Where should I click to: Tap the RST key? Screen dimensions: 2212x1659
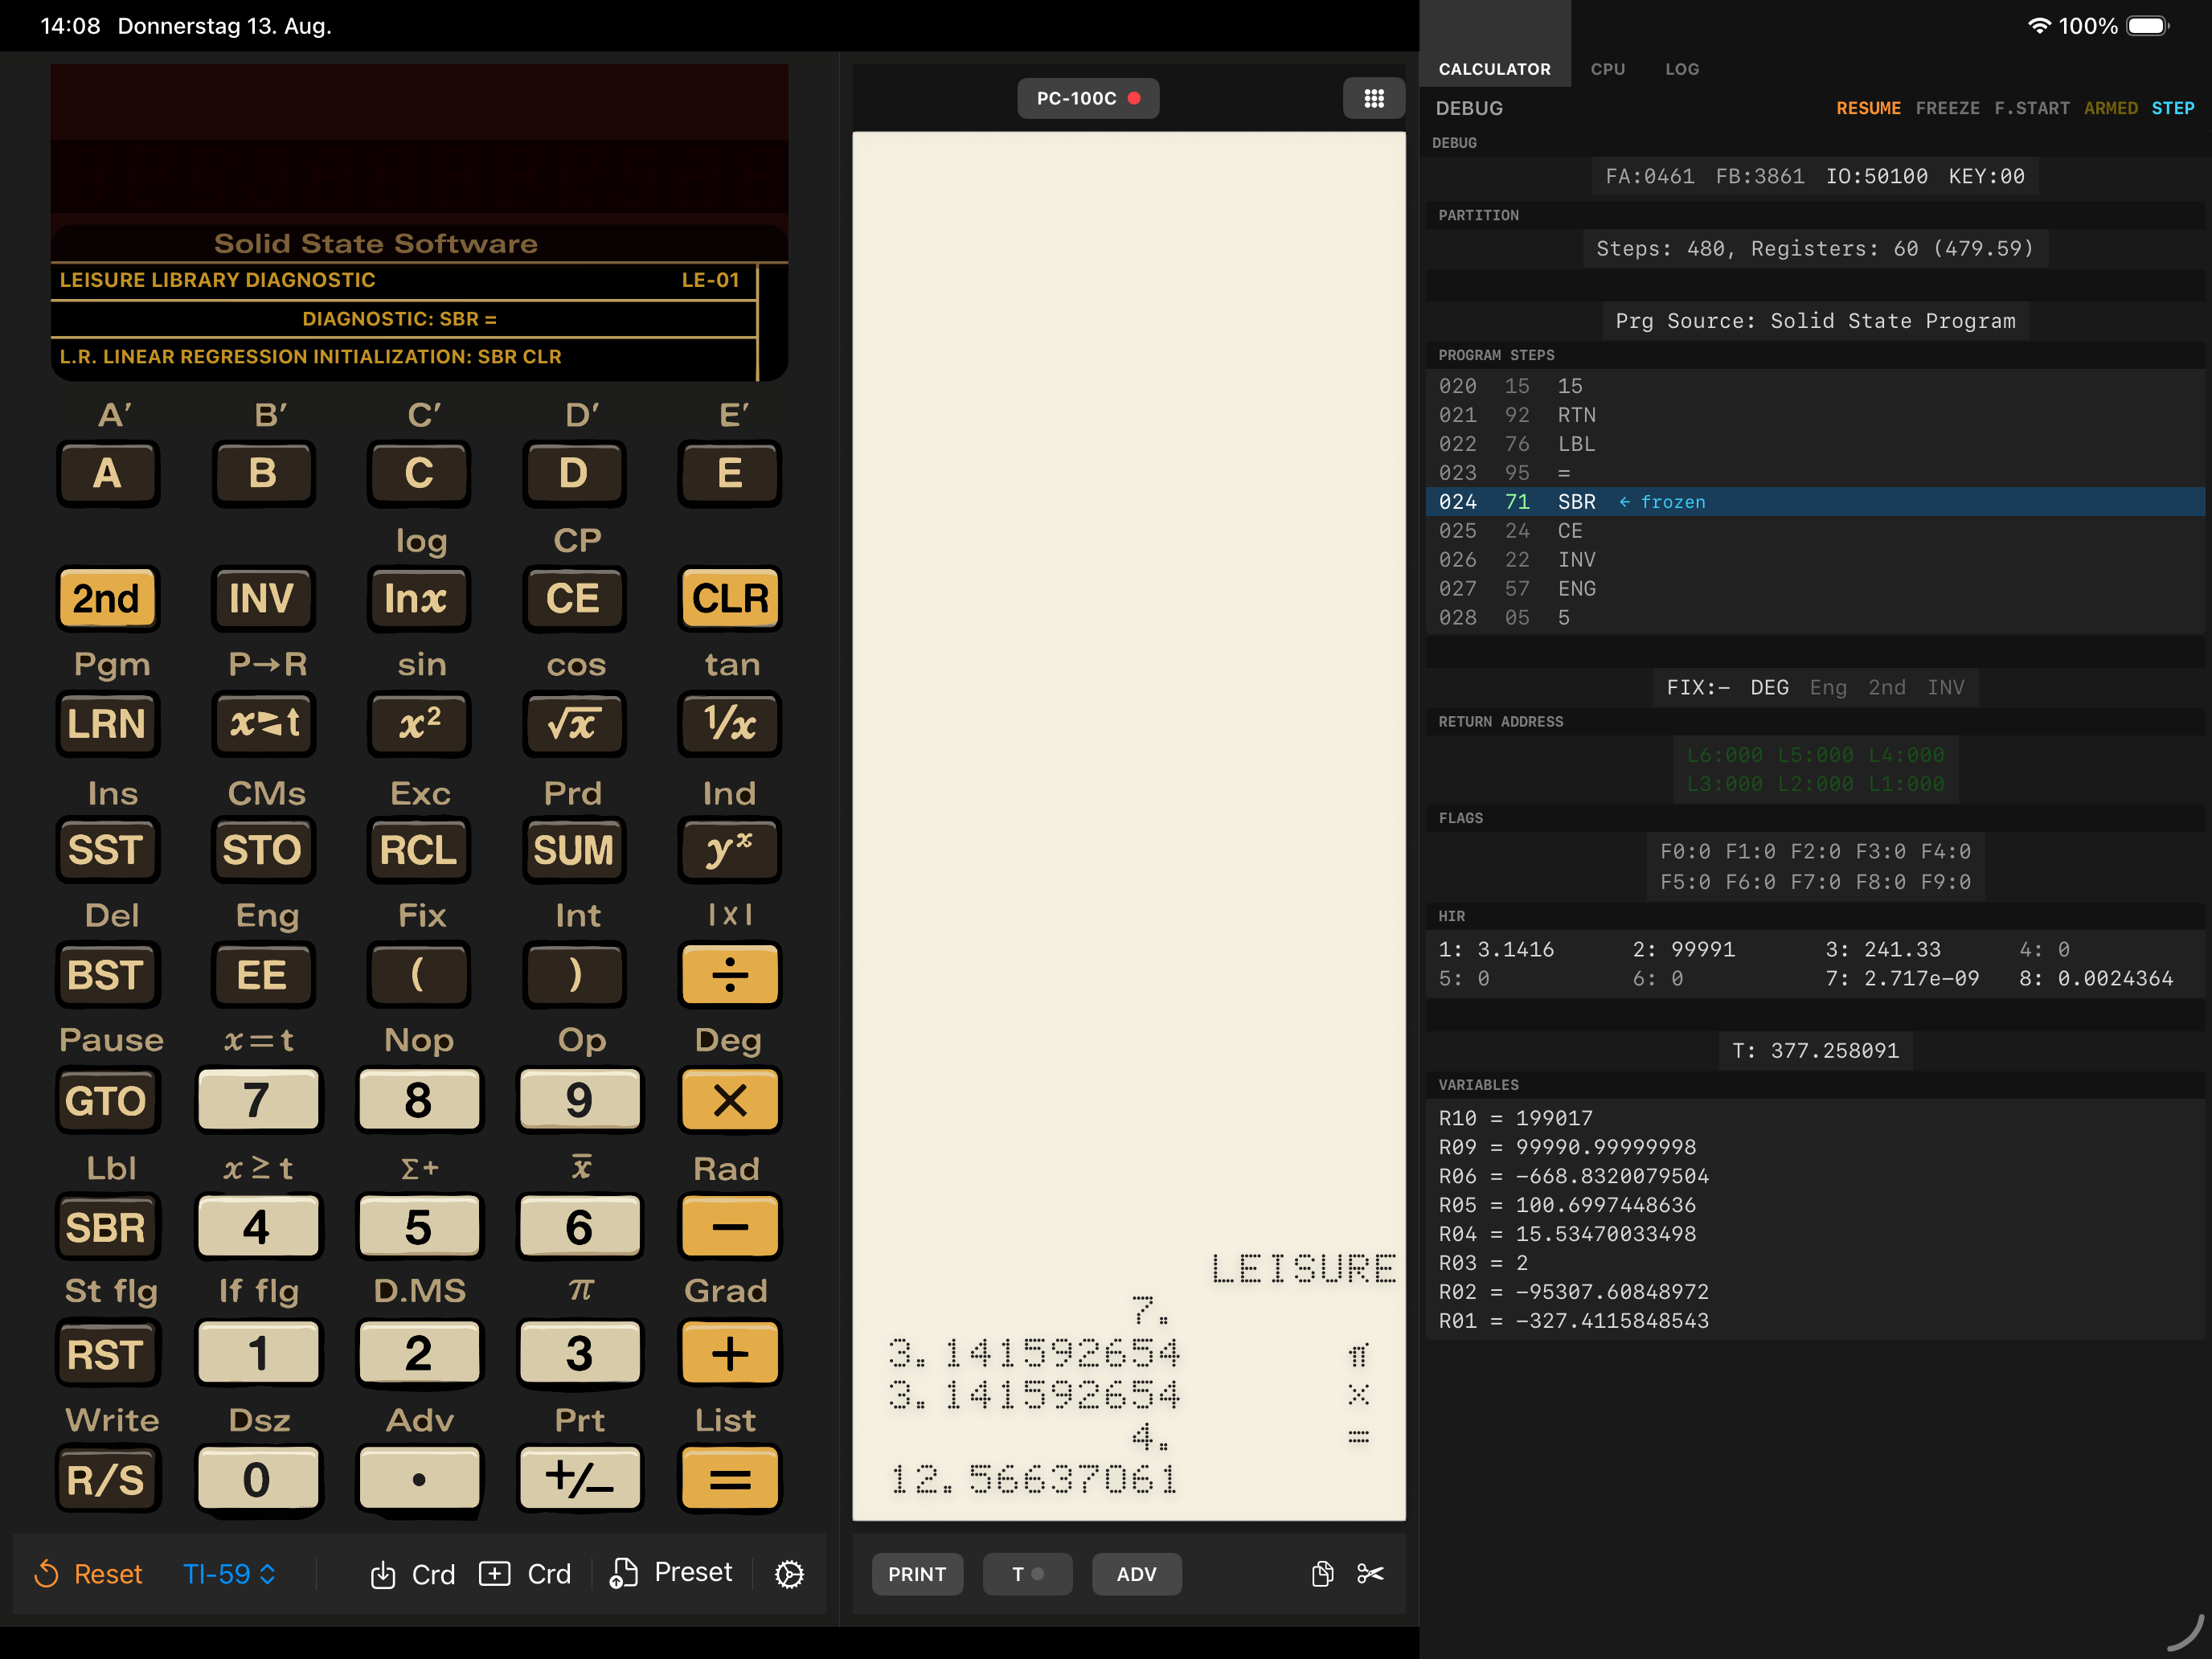tap(108, 1353)
